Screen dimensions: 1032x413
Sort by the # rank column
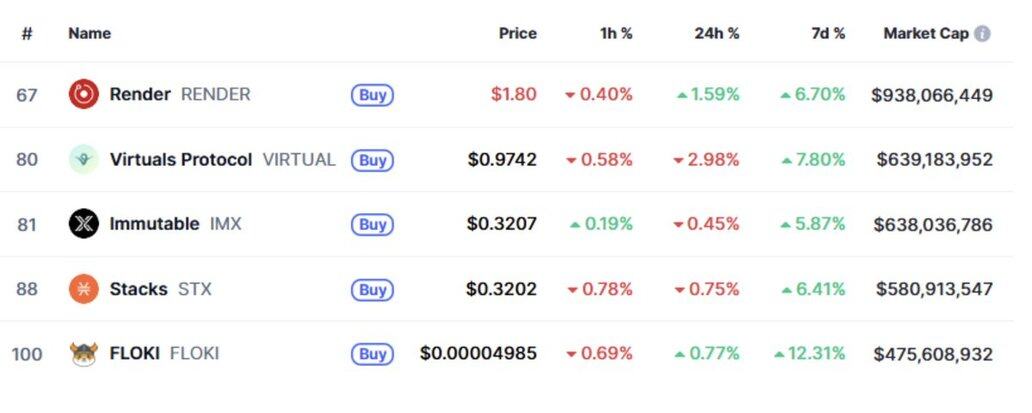27,33
